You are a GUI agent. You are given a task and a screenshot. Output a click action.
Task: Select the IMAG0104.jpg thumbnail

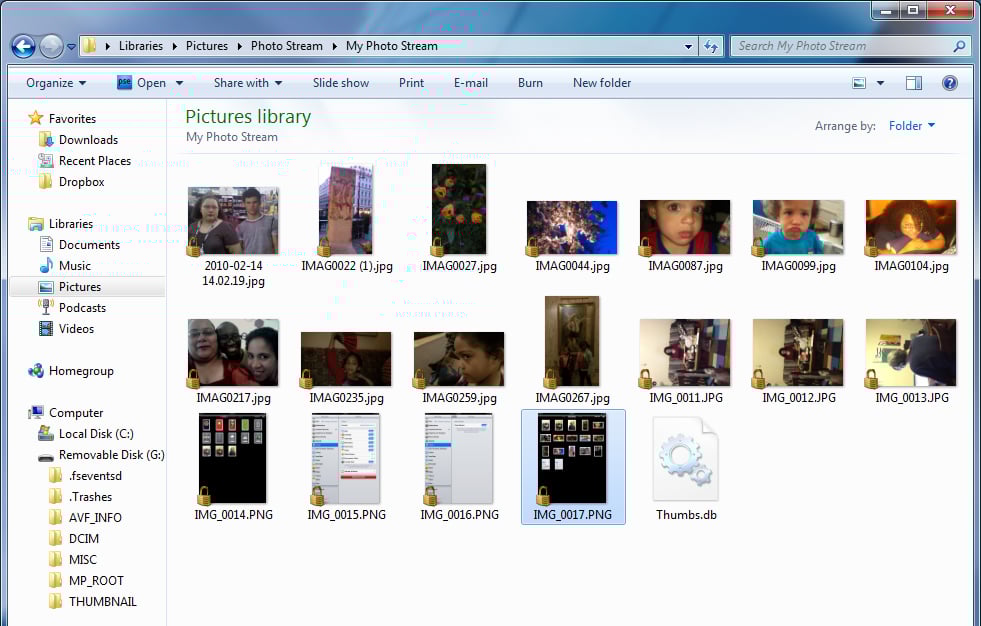click(911, 228)
